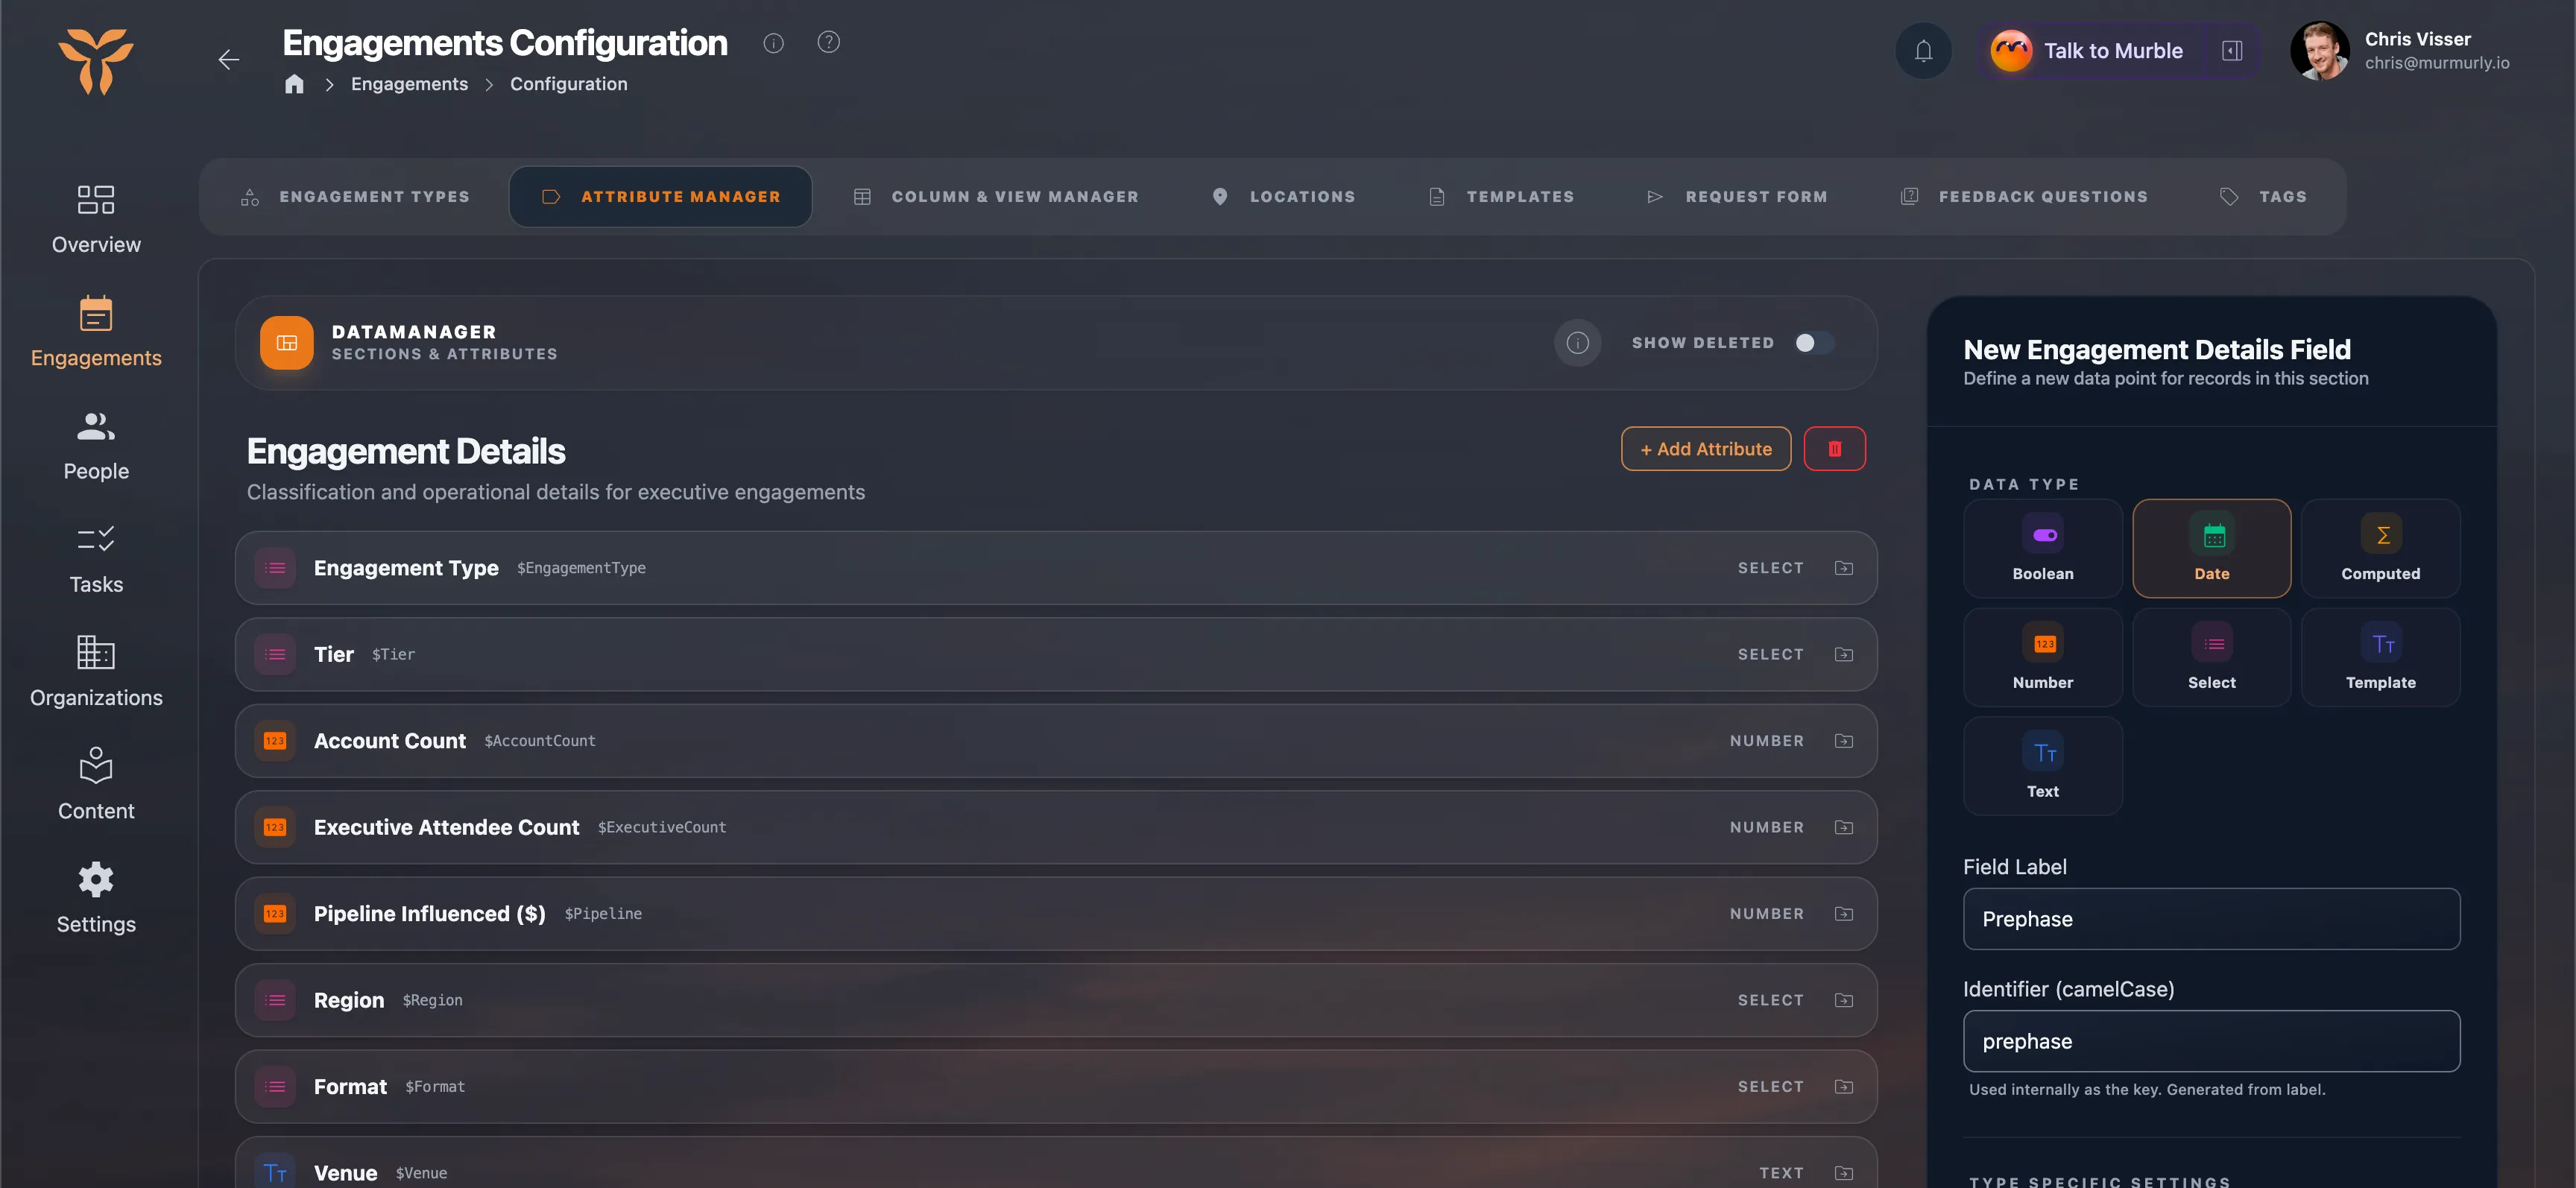
Task: Open the Templates tab
Action: pos(1501,197)
